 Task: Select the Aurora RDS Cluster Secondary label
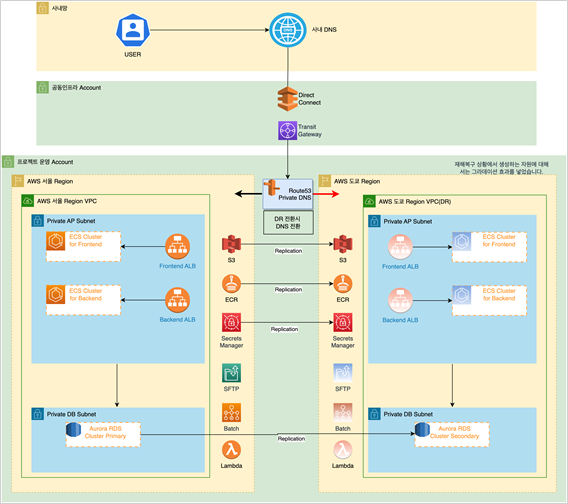click(x=455, y=432)
